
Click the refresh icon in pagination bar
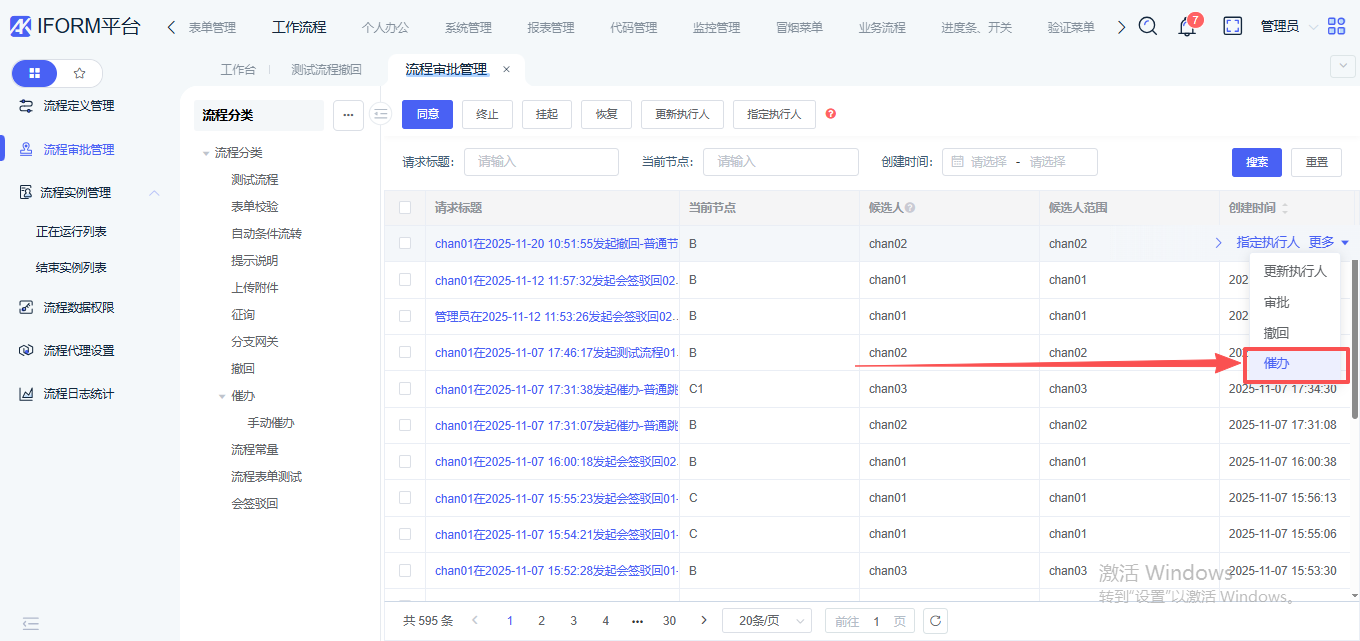point(935,621)
